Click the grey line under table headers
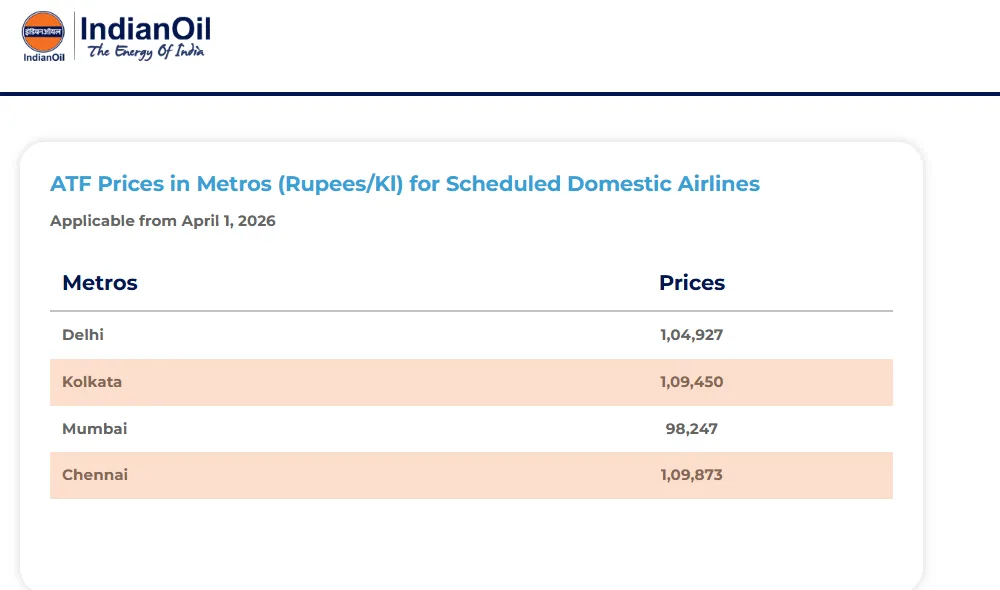 [x=471, y=311]
